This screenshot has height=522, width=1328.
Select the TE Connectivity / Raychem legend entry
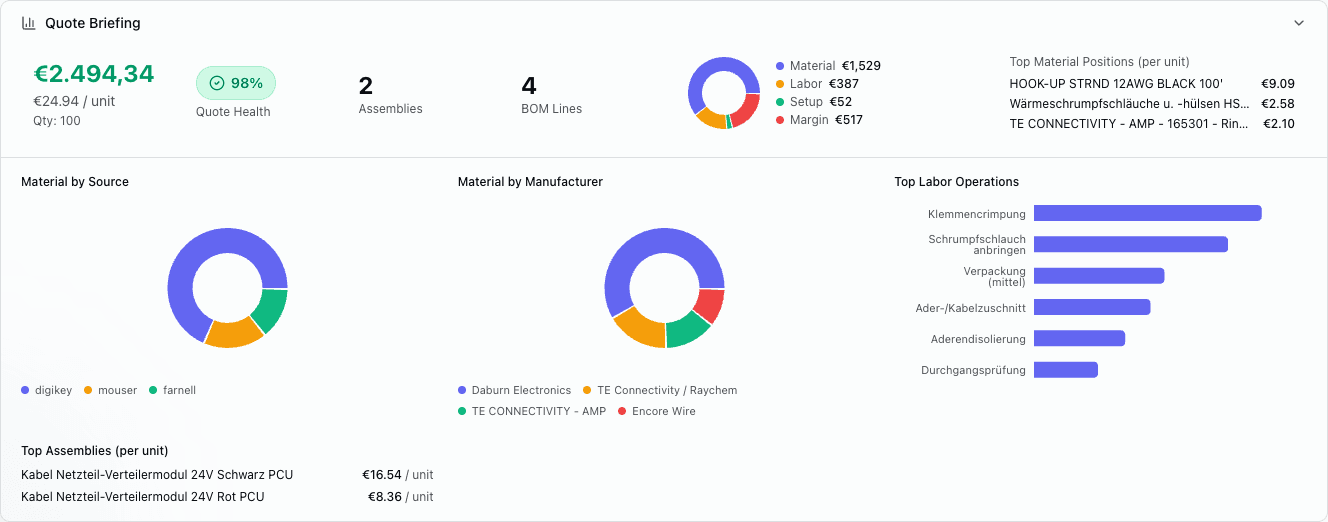pos(660,390)
